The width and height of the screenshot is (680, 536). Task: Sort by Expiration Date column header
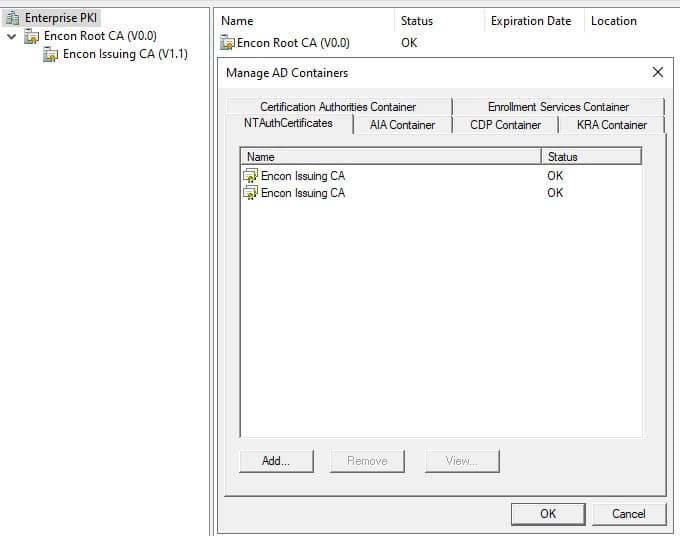click(x=530, y=21)
